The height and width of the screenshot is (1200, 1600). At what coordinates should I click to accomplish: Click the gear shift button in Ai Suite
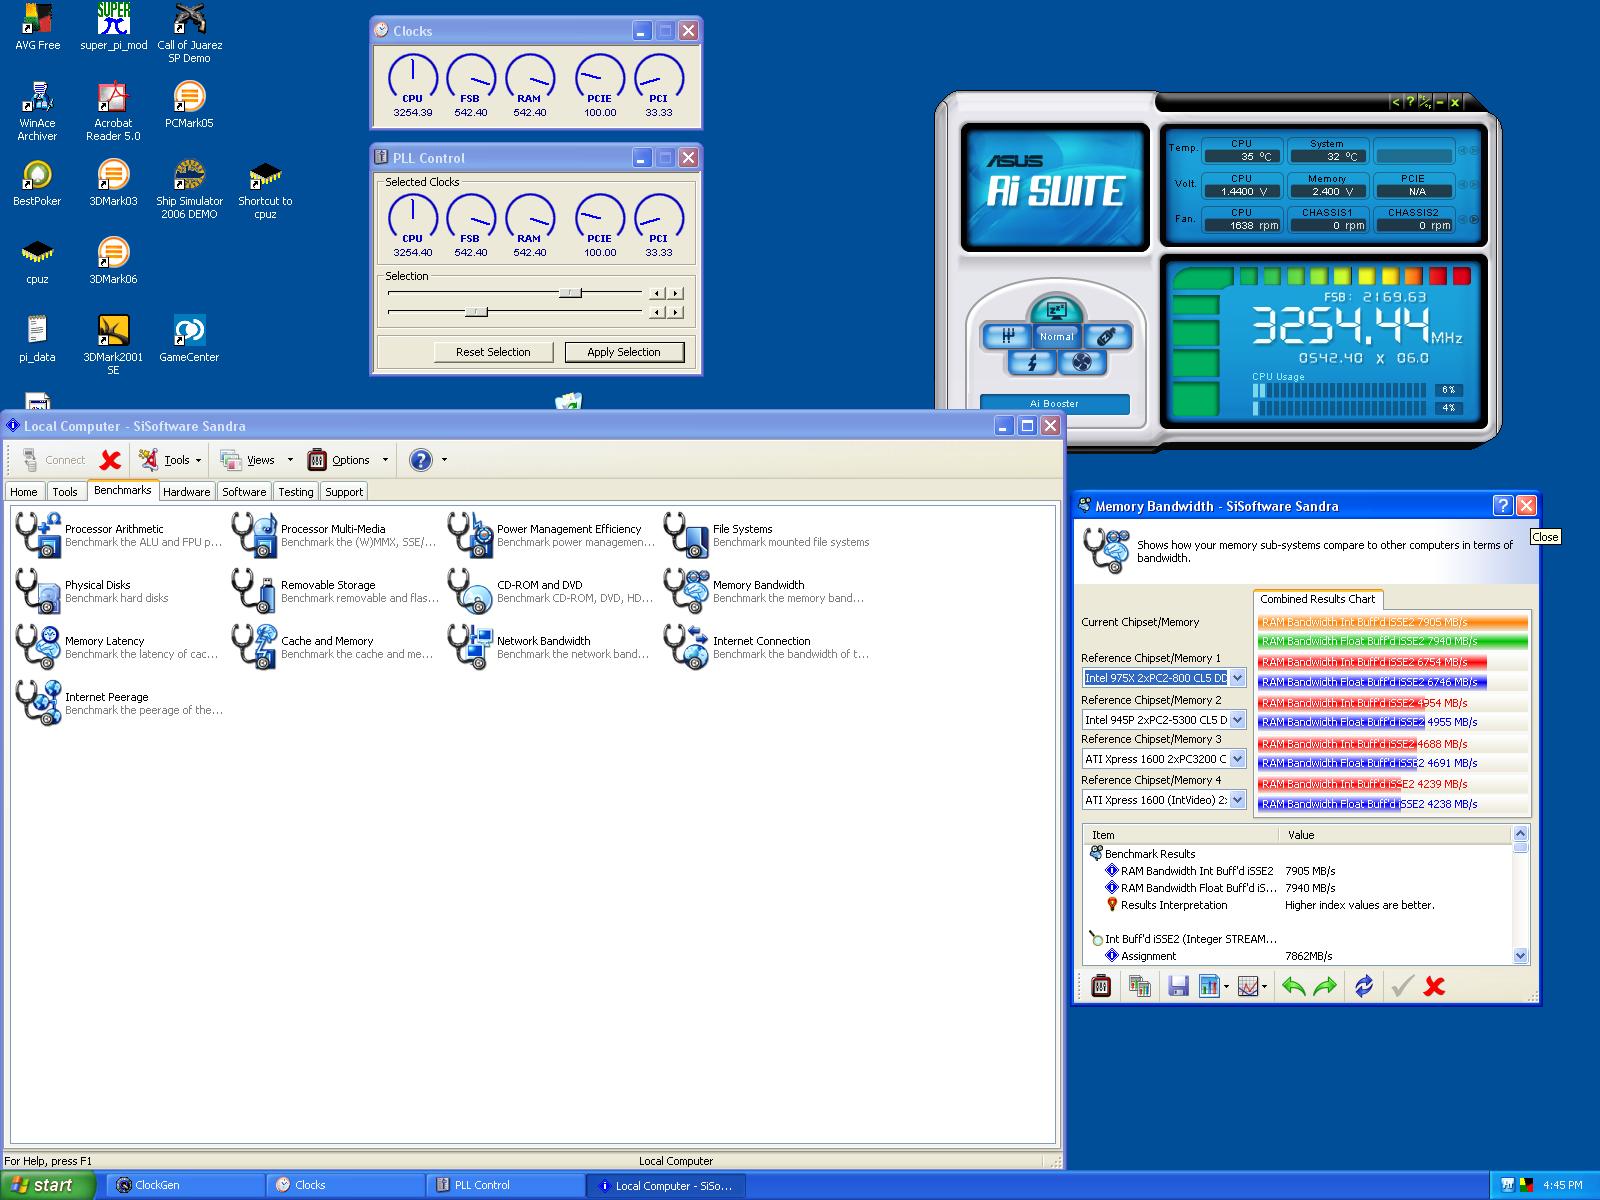[1007, 336]
